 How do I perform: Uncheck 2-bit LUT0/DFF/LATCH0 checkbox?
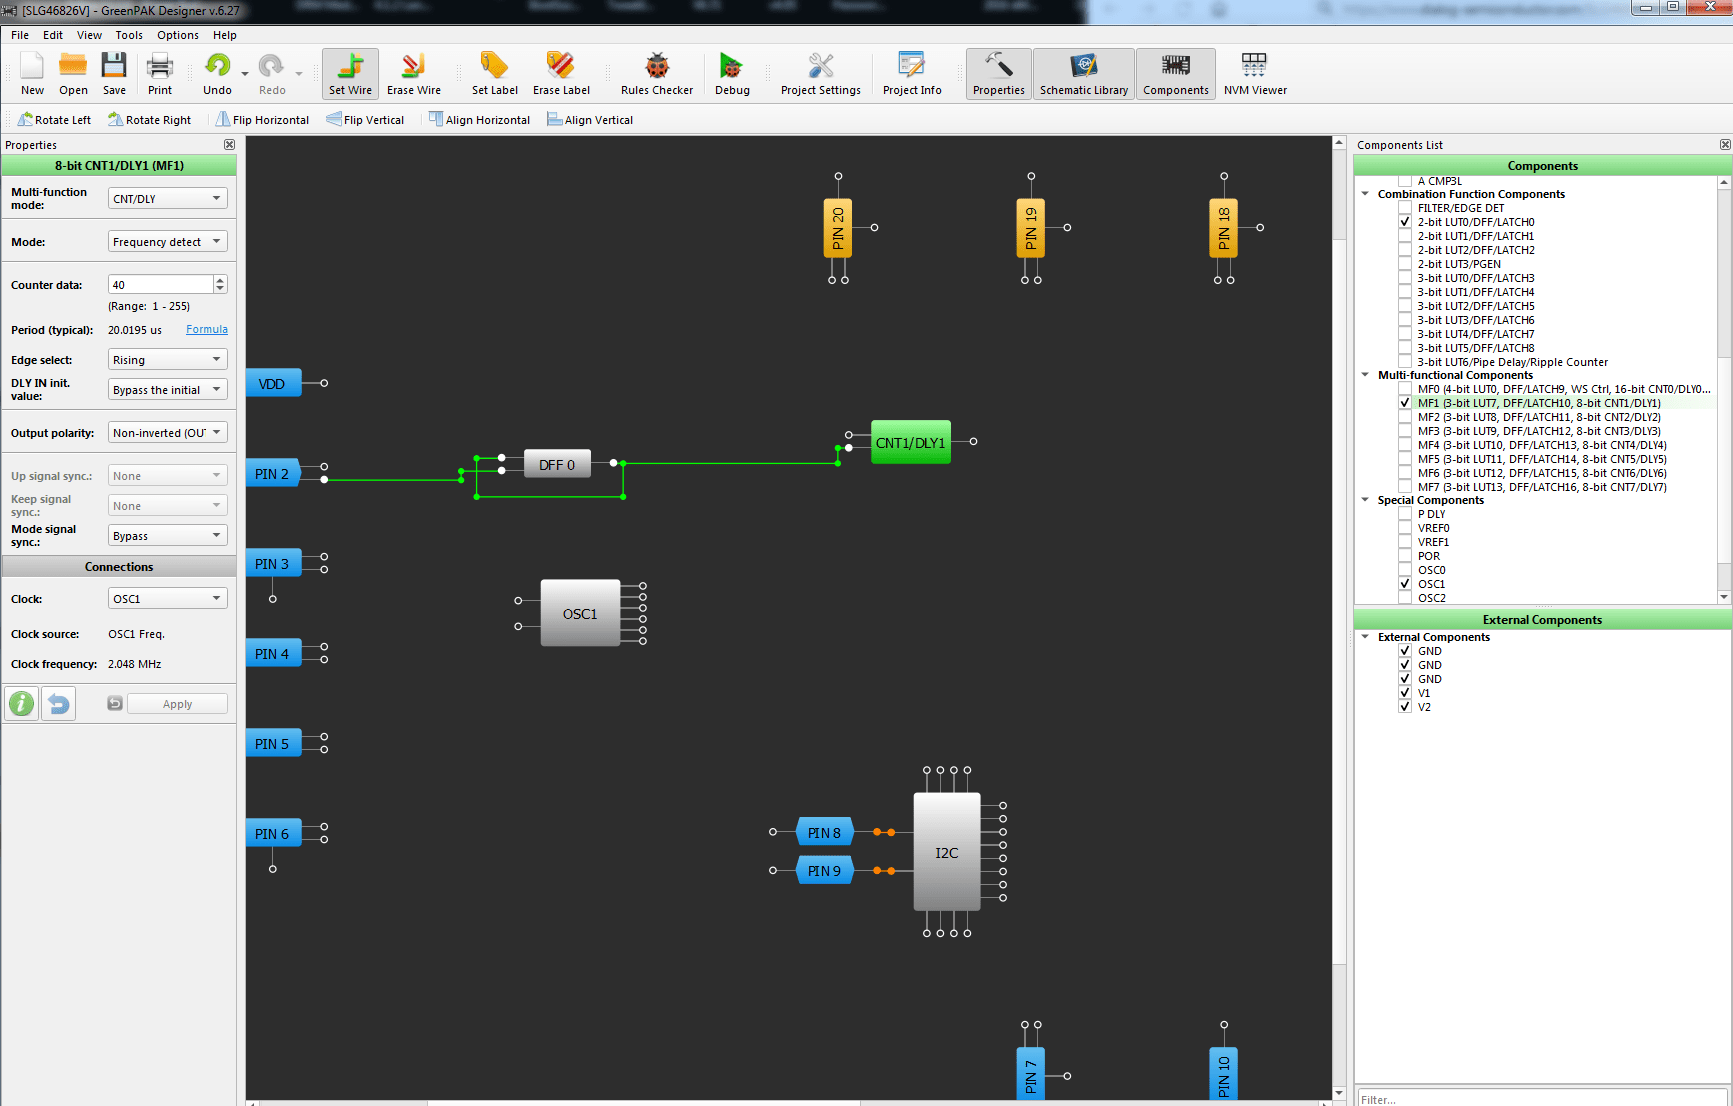coord(1405,222)
